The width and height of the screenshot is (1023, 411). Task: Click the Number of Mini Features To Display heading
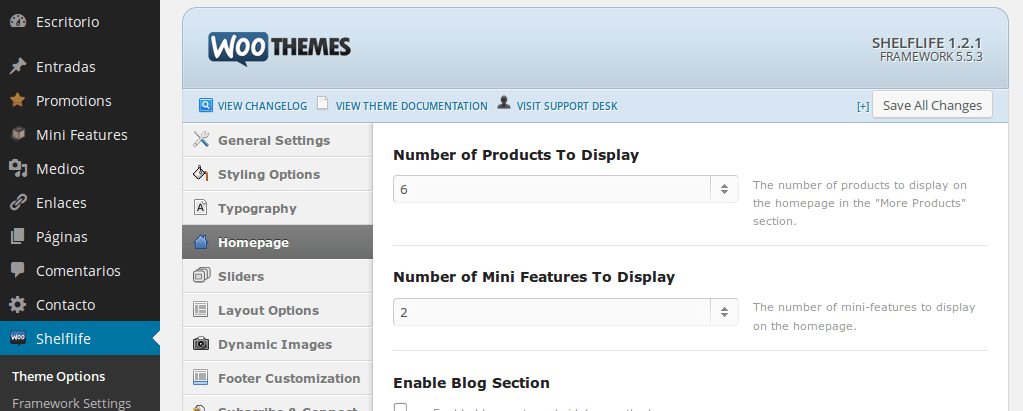pos(534,277)
